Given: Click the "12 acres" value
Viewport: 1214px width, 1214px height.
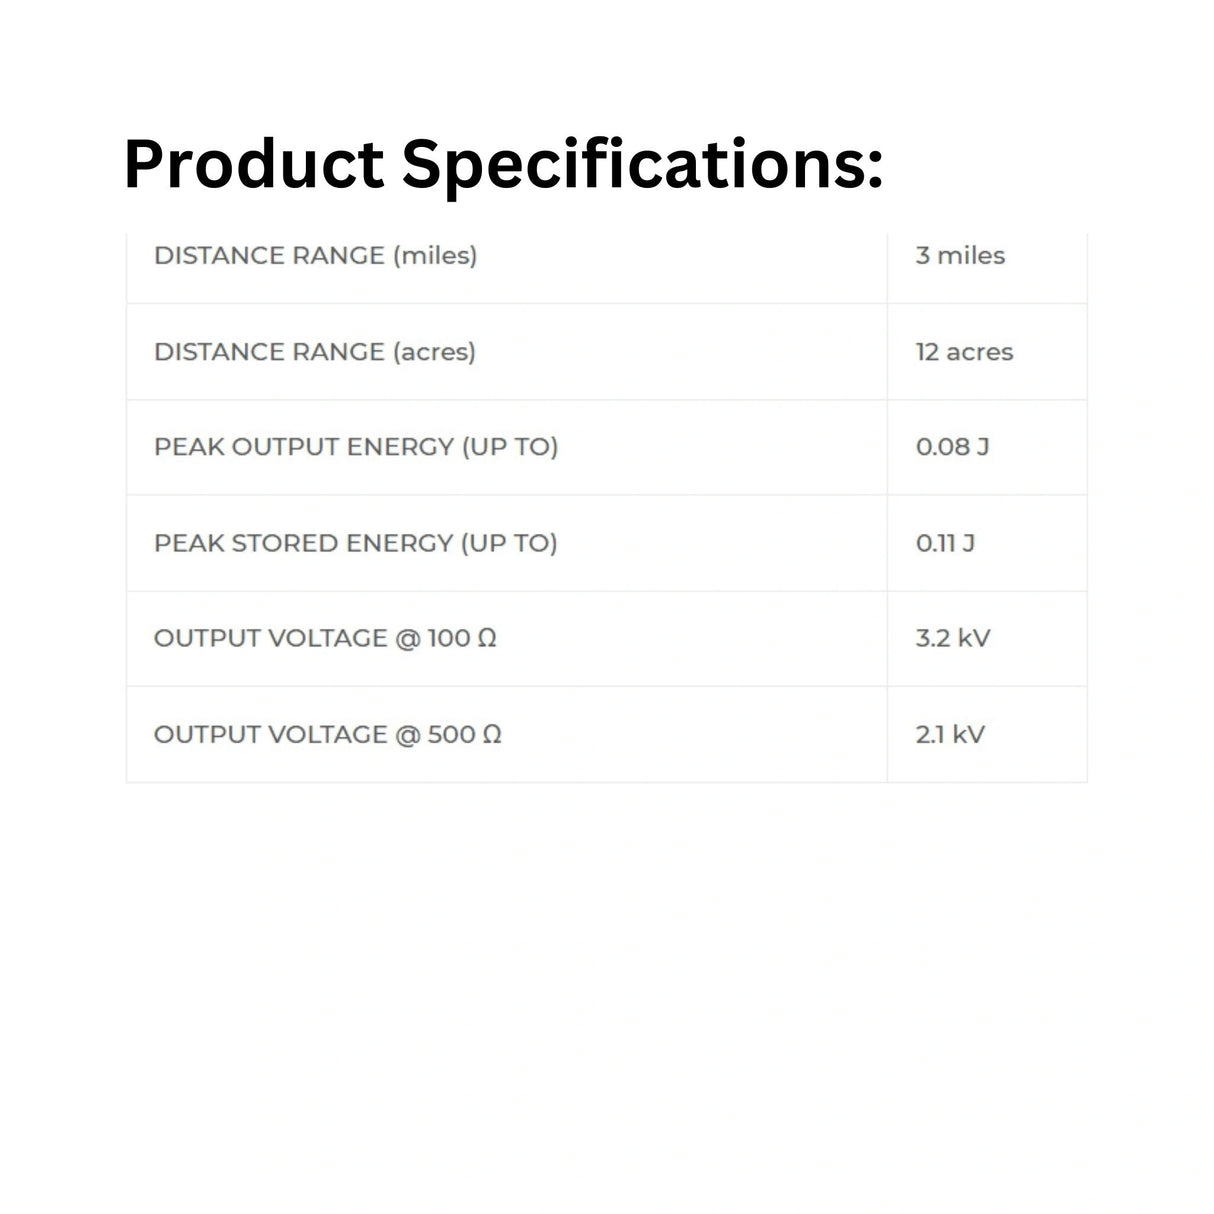Looking at the screenshot, I should coord(964,352).
